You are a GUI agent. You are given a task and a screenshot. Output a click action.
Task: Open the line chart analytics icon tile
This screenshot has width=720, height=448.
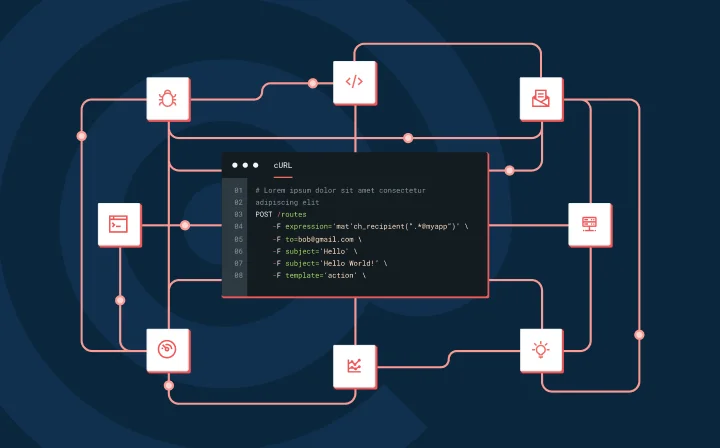[x=355, y=367]
